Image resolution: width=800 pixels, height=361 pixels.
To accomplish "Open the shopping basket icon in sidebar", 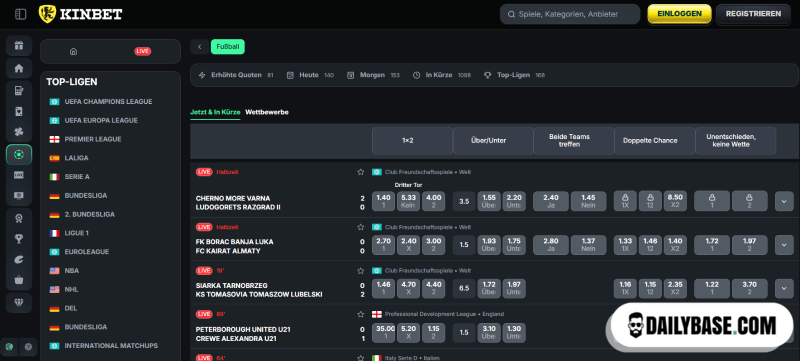I will click(19, 279).
